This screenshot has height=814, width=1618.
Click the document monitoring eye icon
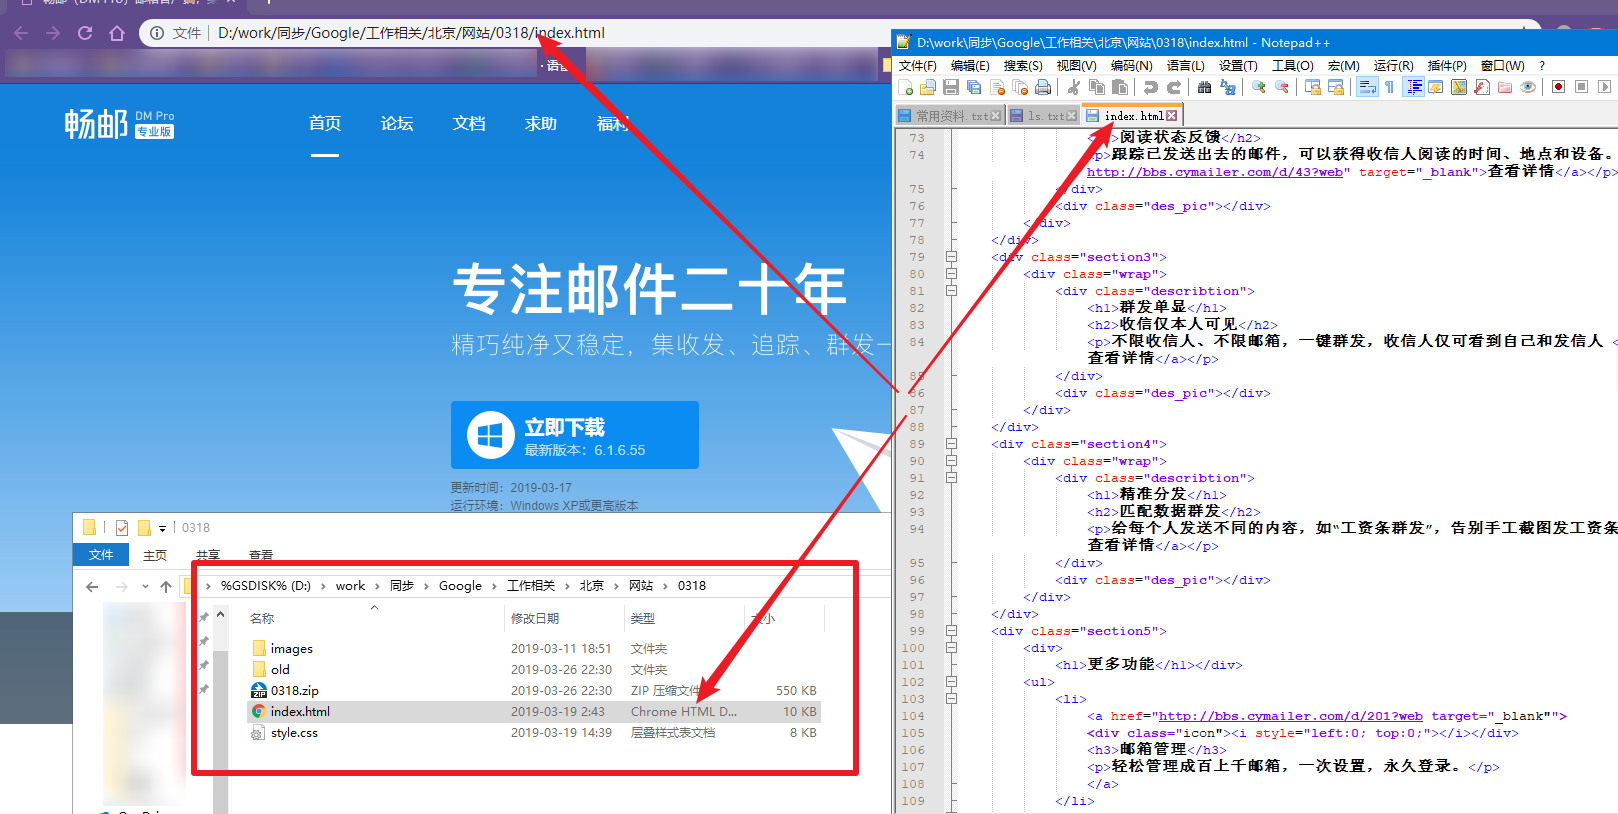[x=1528, y=88]
